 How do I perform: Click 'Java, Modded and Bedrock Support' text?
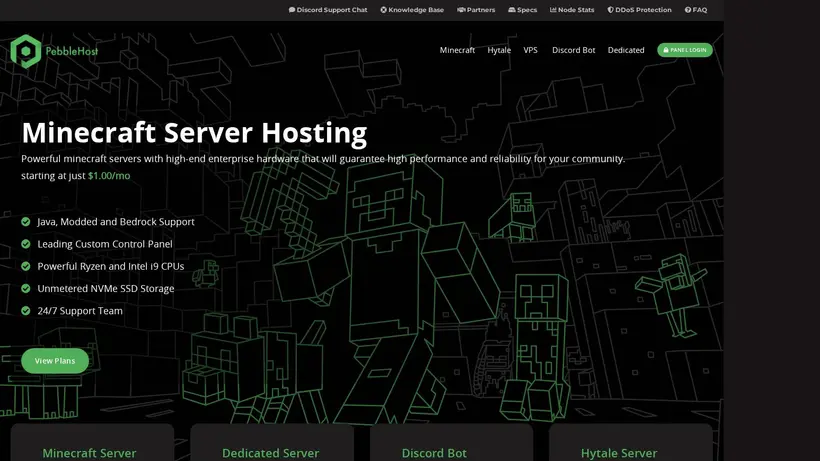pyautogui.click(x=116, y=222)
